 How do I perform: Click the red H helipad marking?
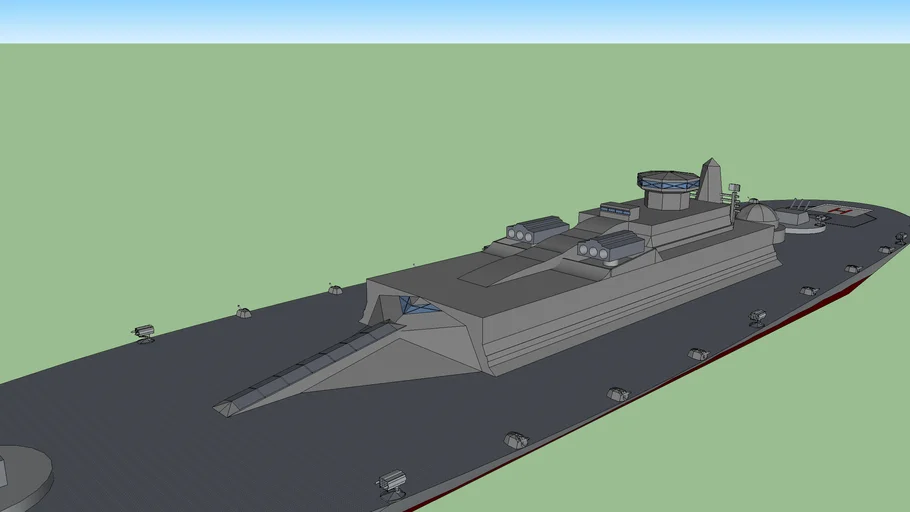[840, 210]
